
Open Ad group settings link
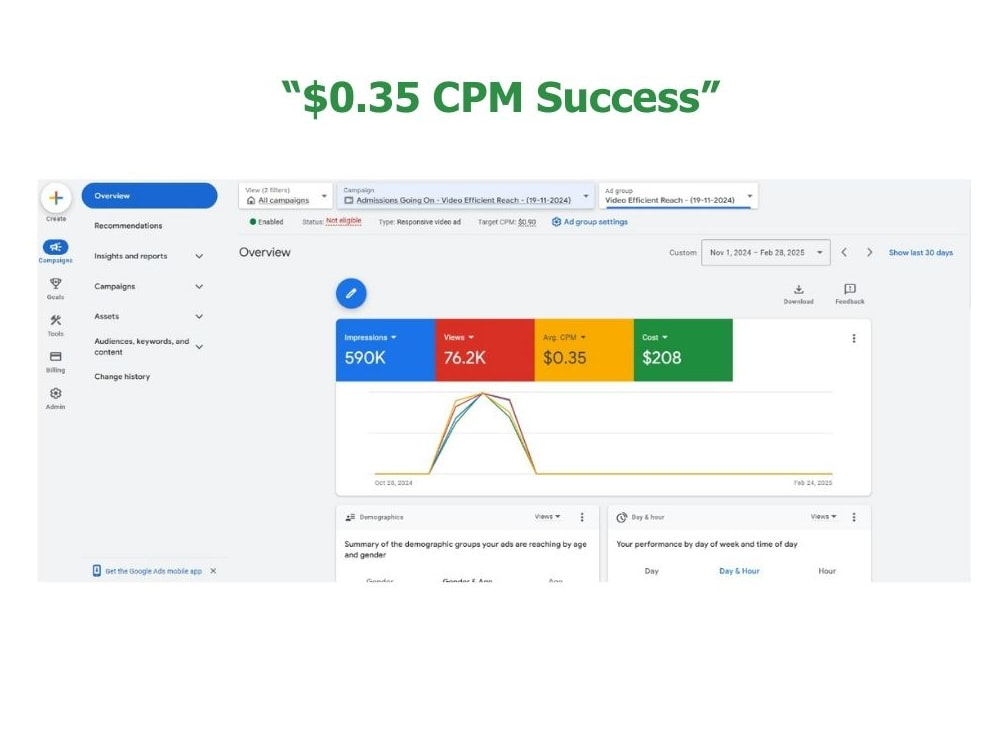coord(596,222)
